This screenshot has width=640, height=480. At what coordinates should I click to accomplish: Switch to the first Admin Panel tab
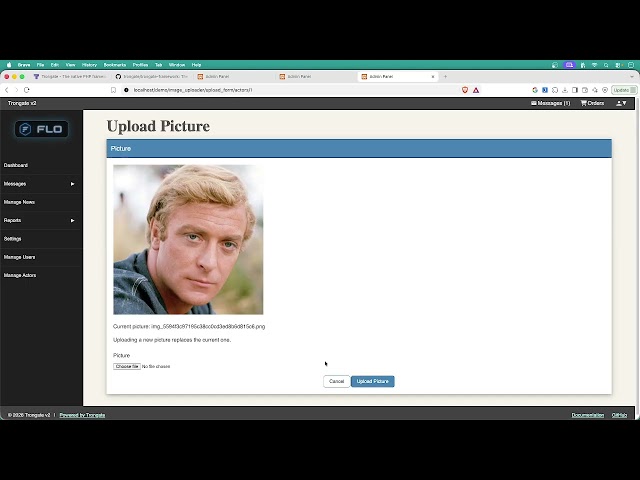coord(233,76)
